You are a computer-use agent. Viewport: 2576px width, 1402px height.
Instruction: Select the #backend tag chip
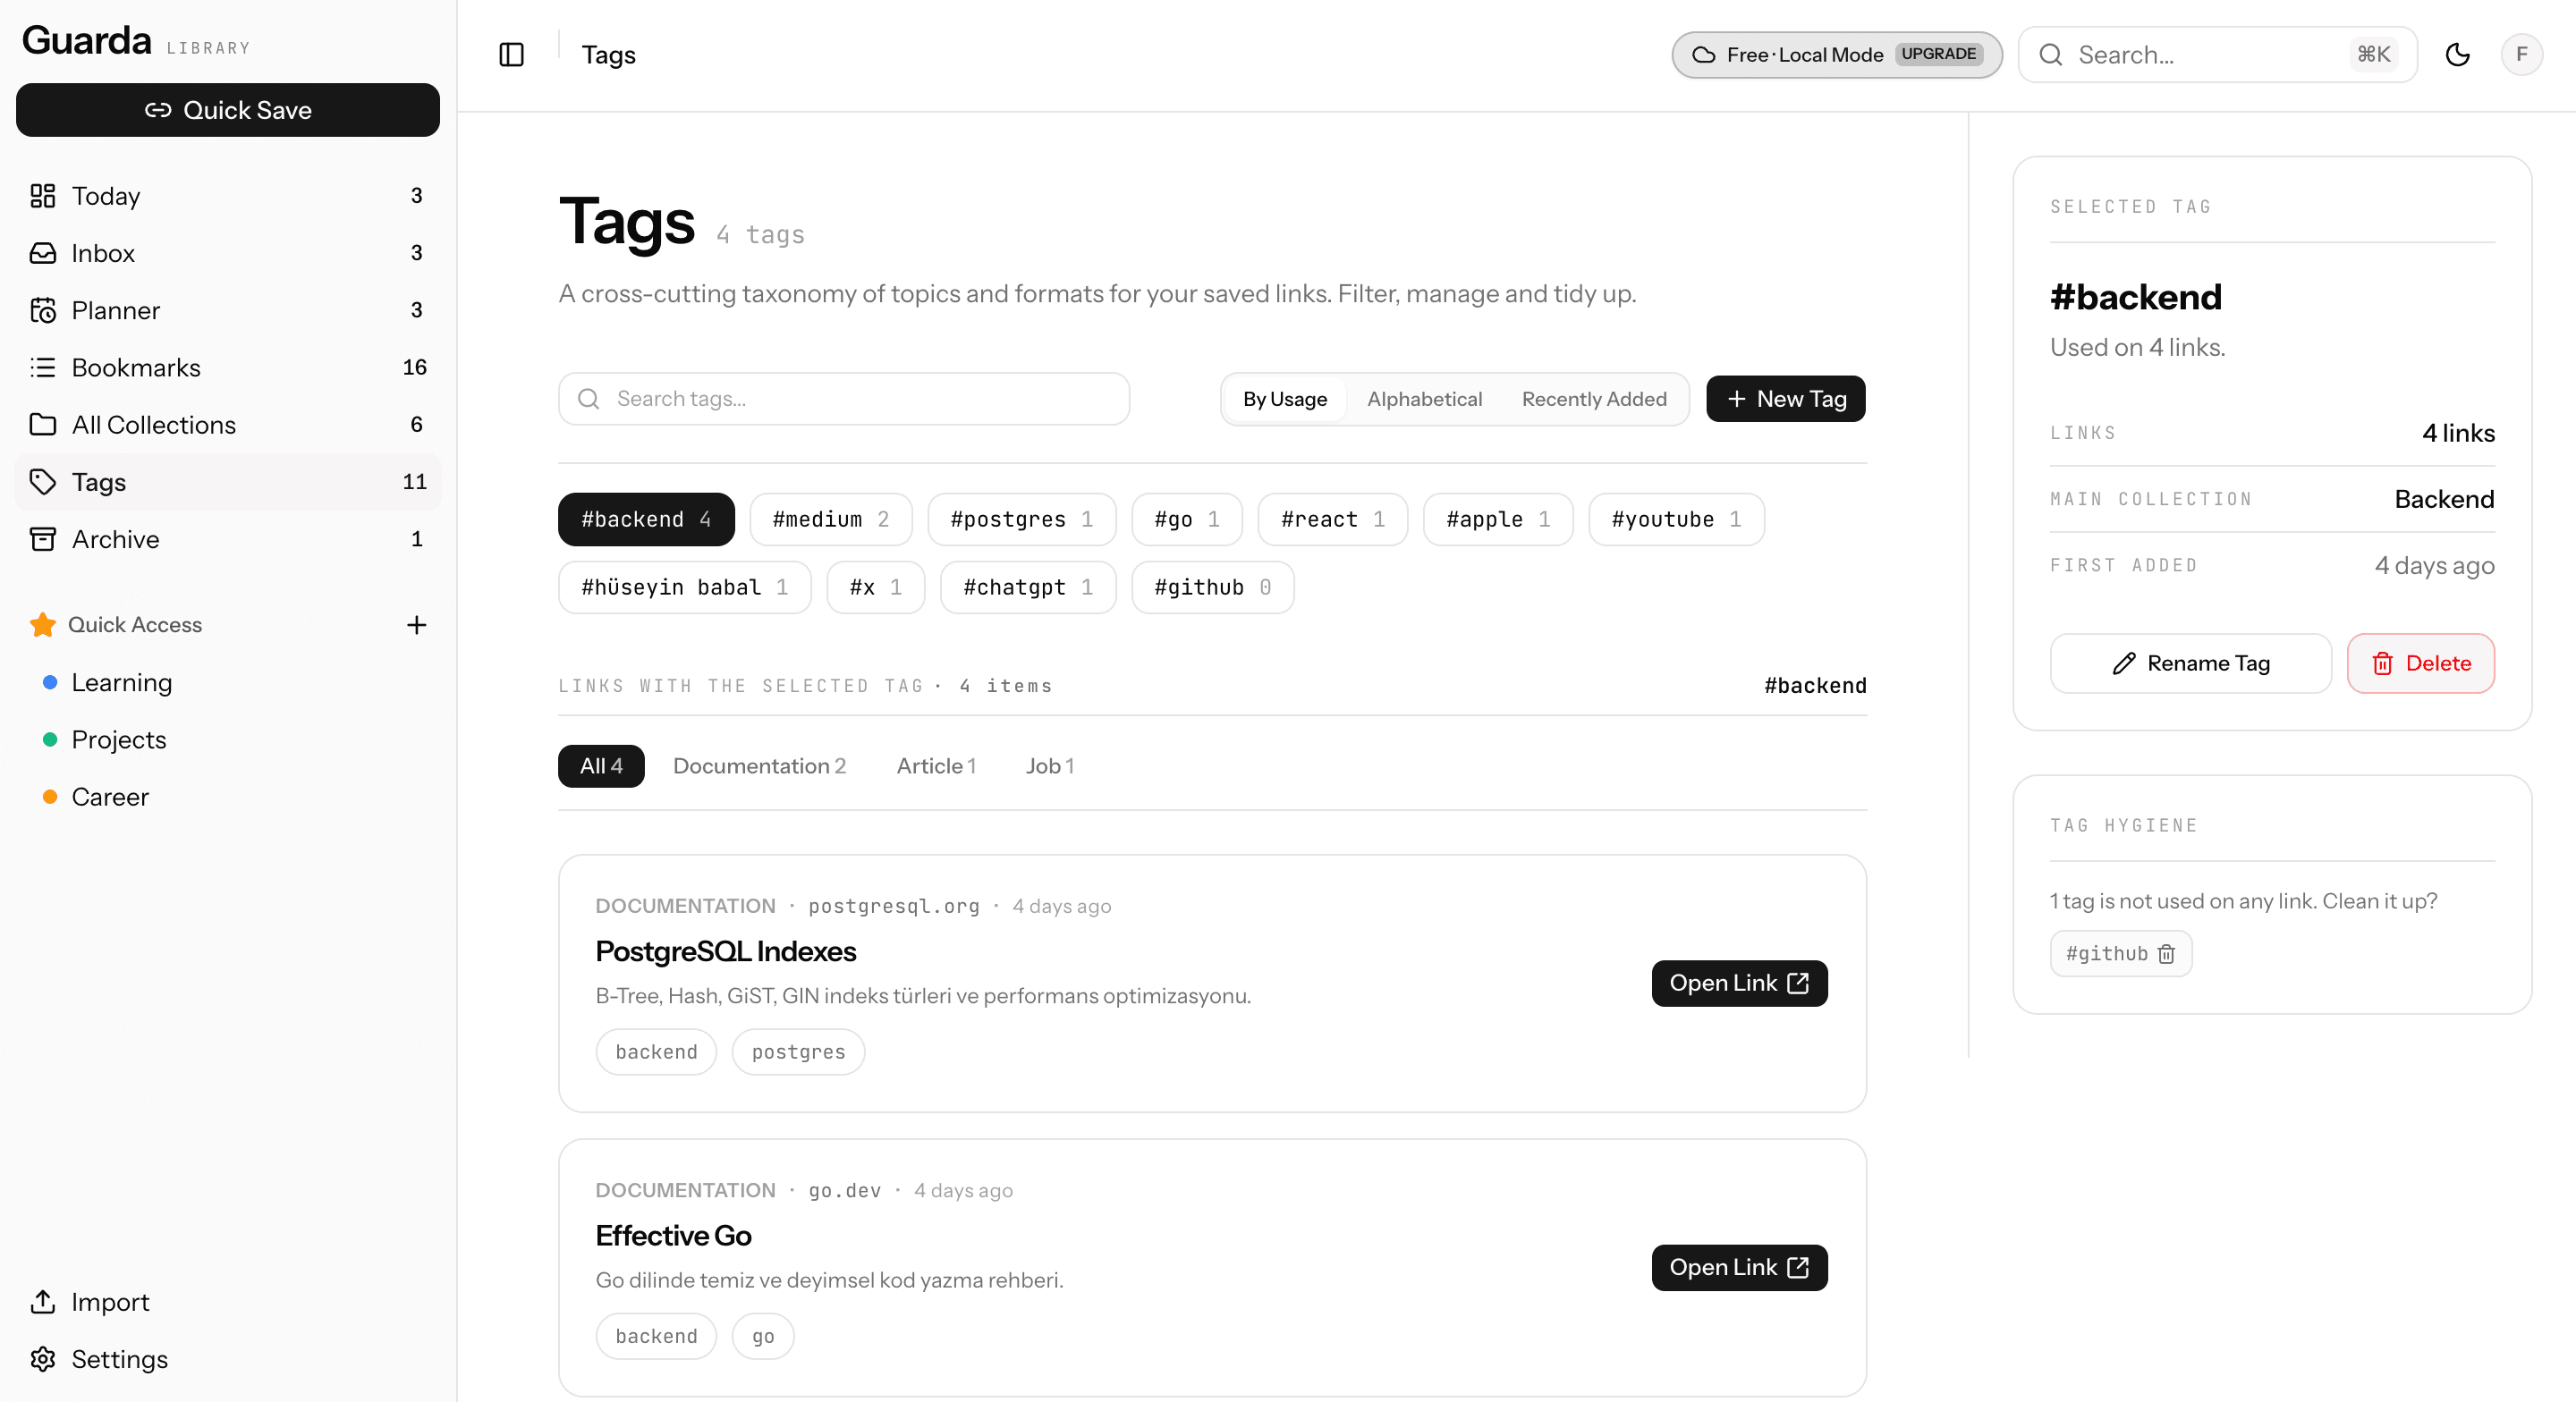pos(646,519)
